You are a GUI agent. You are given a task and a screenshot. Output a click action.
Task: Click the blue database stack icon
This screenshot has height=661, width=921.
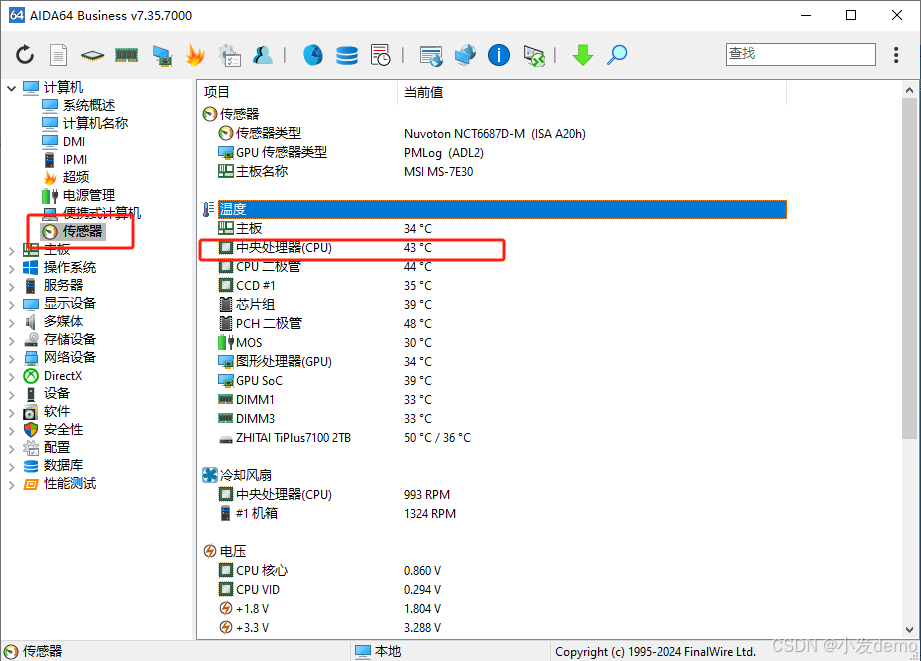pyautogui.click(x=347, y=55)
